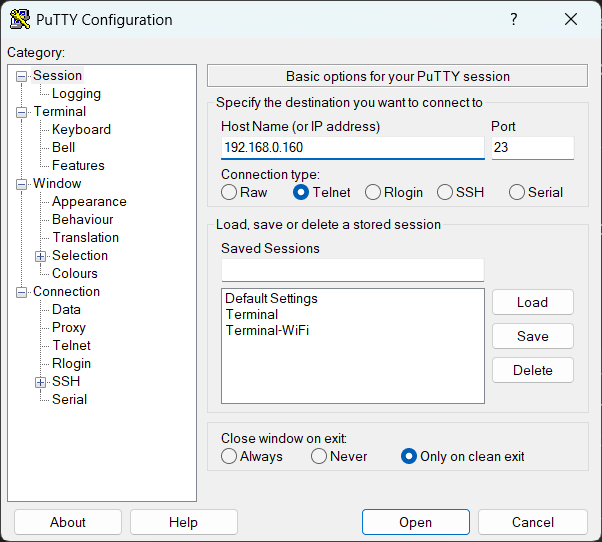Open the Bell settings category
This screenshot has height=542, width=602.
pyautogui.click(x=63, y=148)
